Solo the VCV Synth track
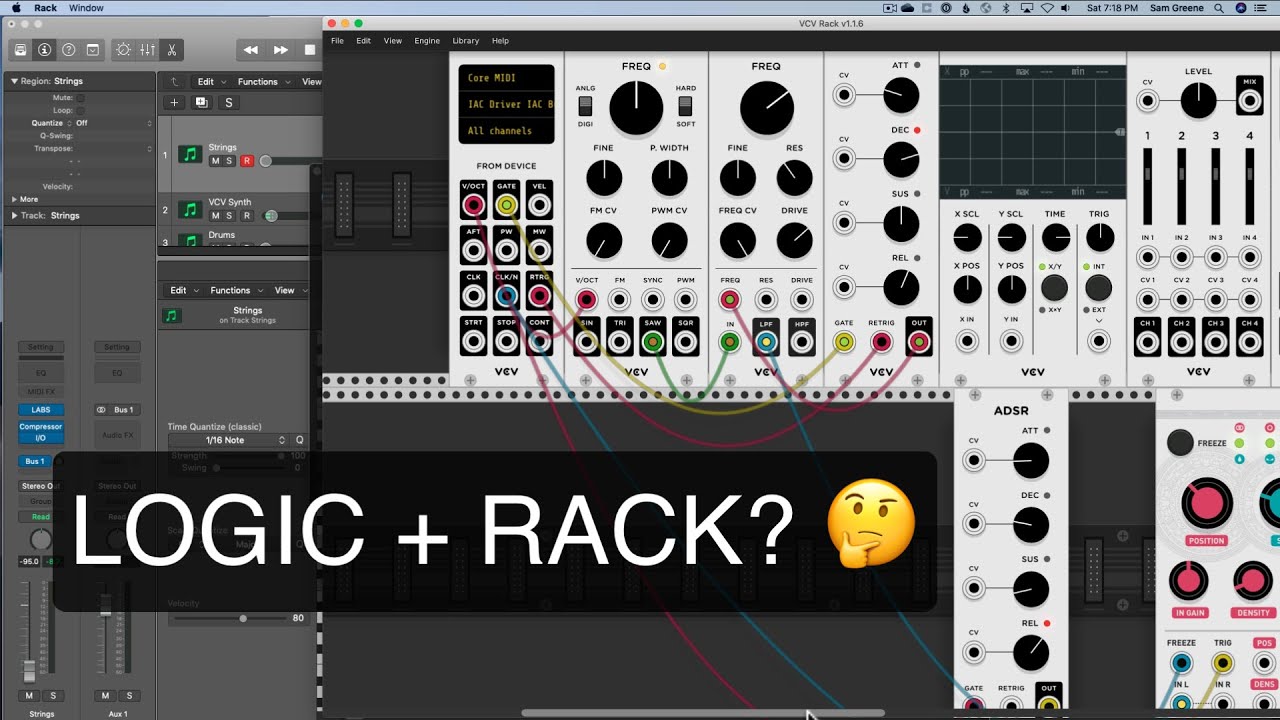Image resolution: width=1280 pixels, height=720 pixels. (x=229, y=215)
